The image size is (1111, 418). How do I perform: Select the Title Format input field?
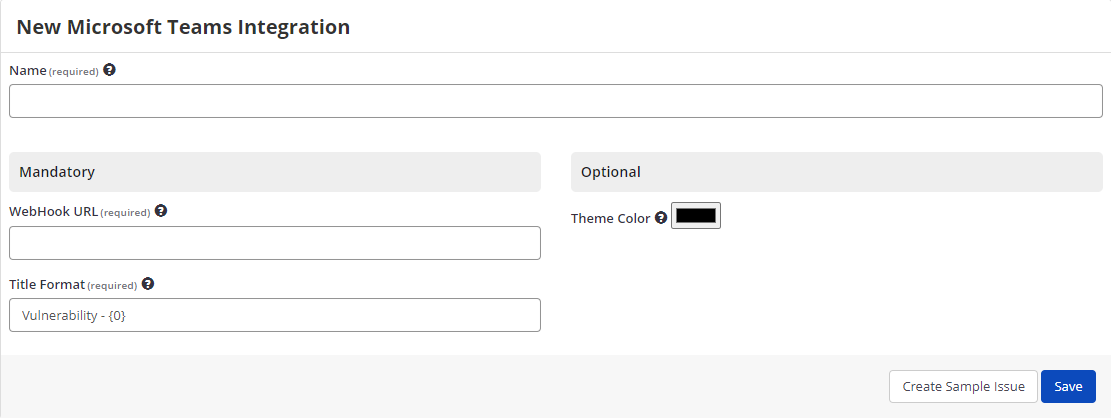[x=275, y=315]
